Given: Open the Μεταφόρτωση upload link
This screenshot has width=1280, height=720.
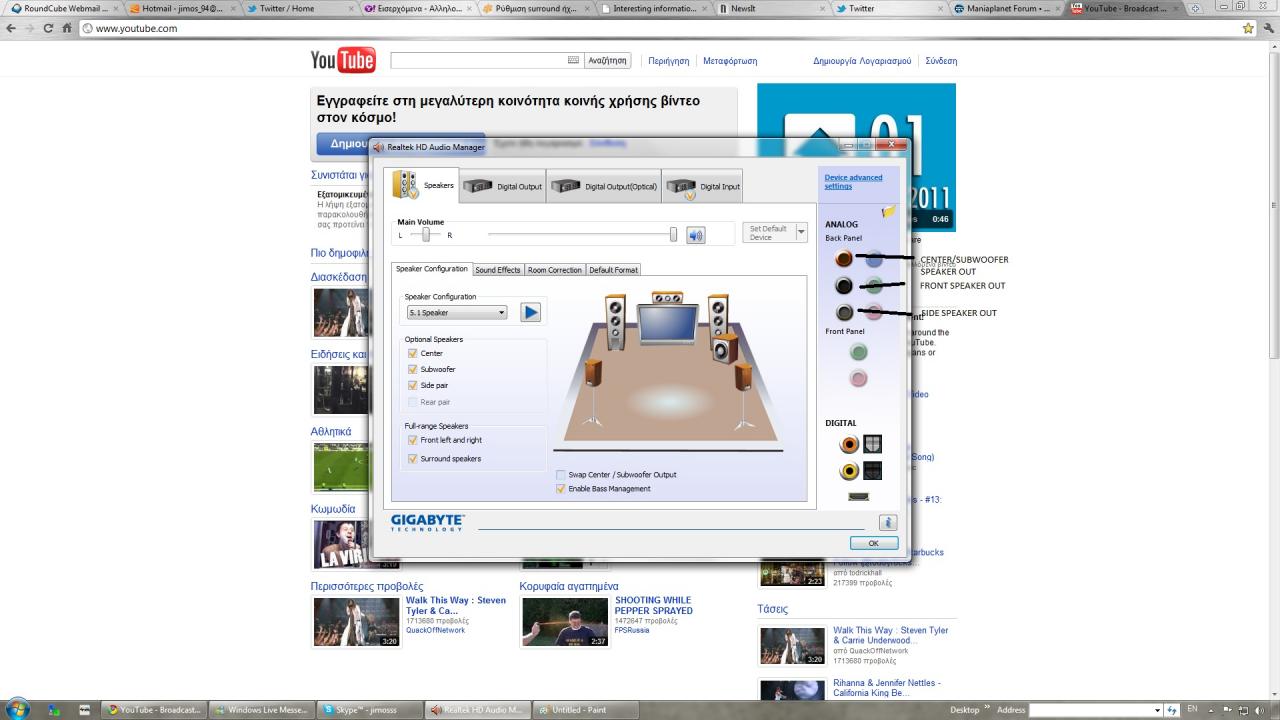Looking at the screenshot, I should tap(730, 61).
